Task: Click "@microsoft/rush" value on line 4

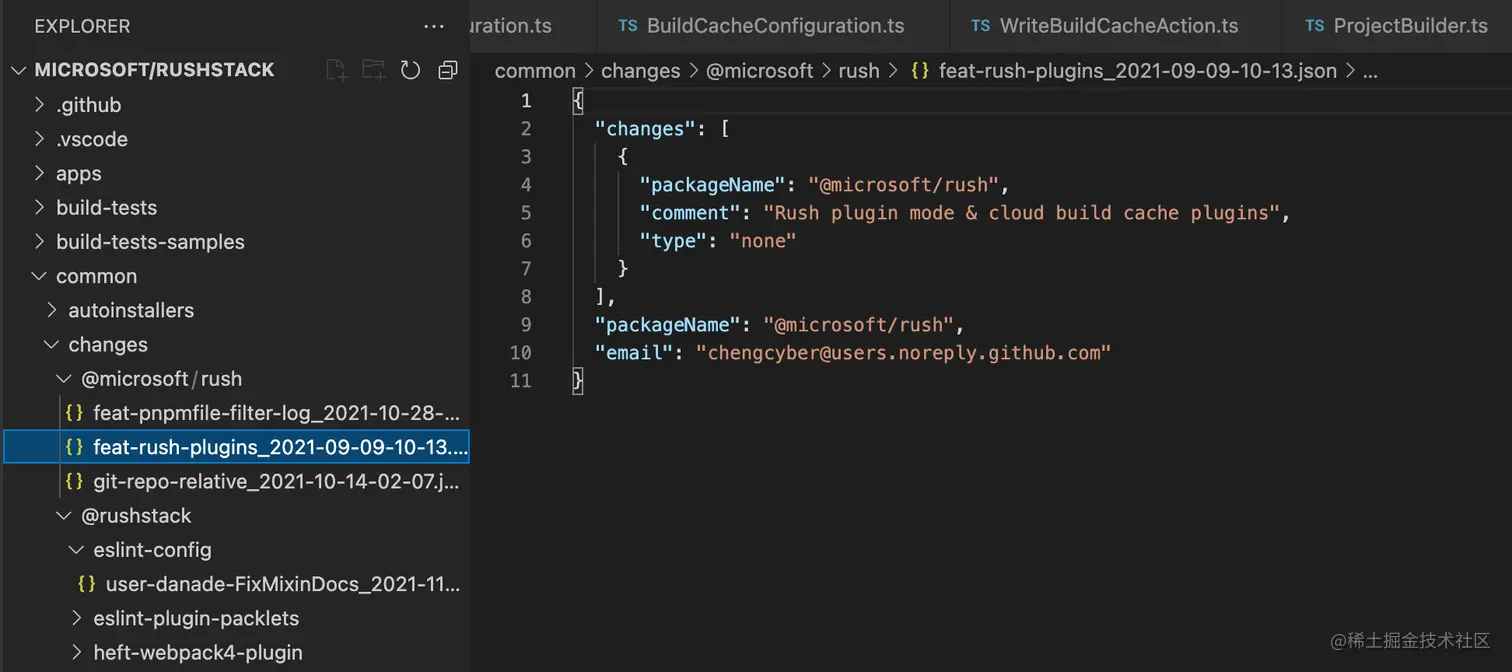Action: pos(904,185)
